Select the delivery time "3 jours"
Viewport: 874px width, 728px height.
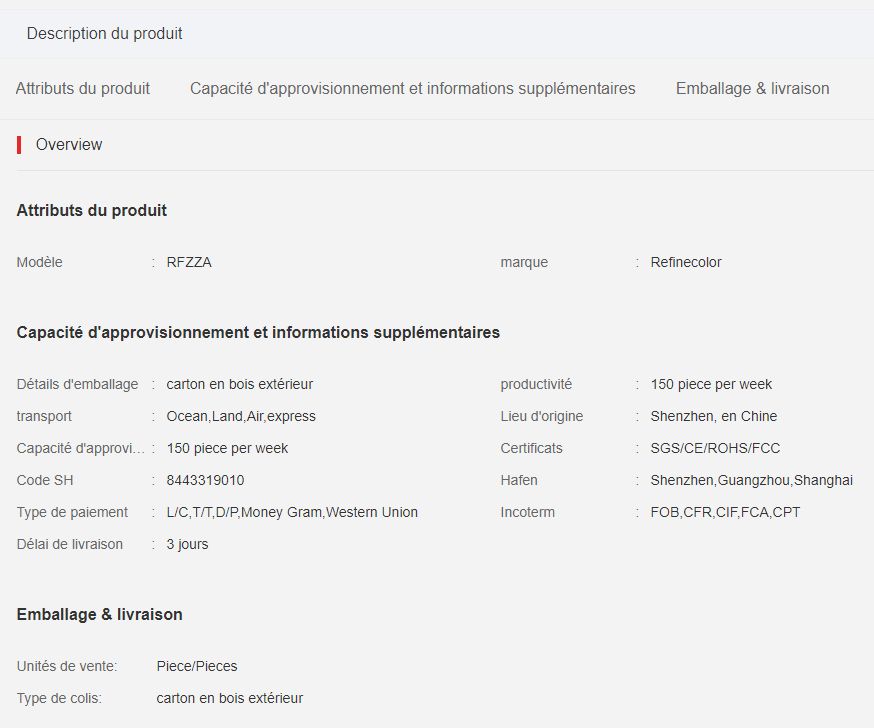[x=186, y=544]
